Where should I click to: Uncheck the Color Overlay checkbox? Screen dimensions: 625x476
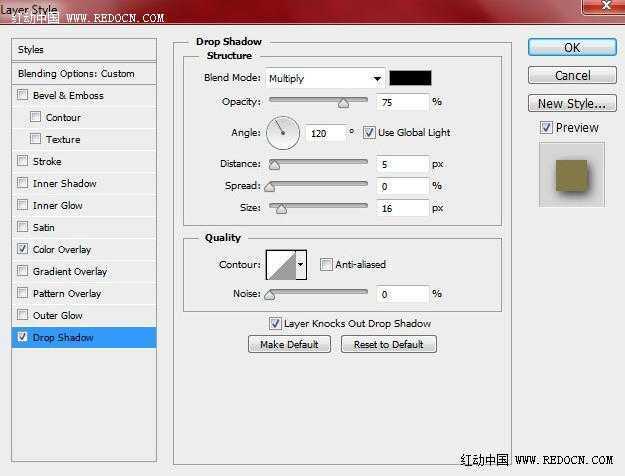coord(23,249)
